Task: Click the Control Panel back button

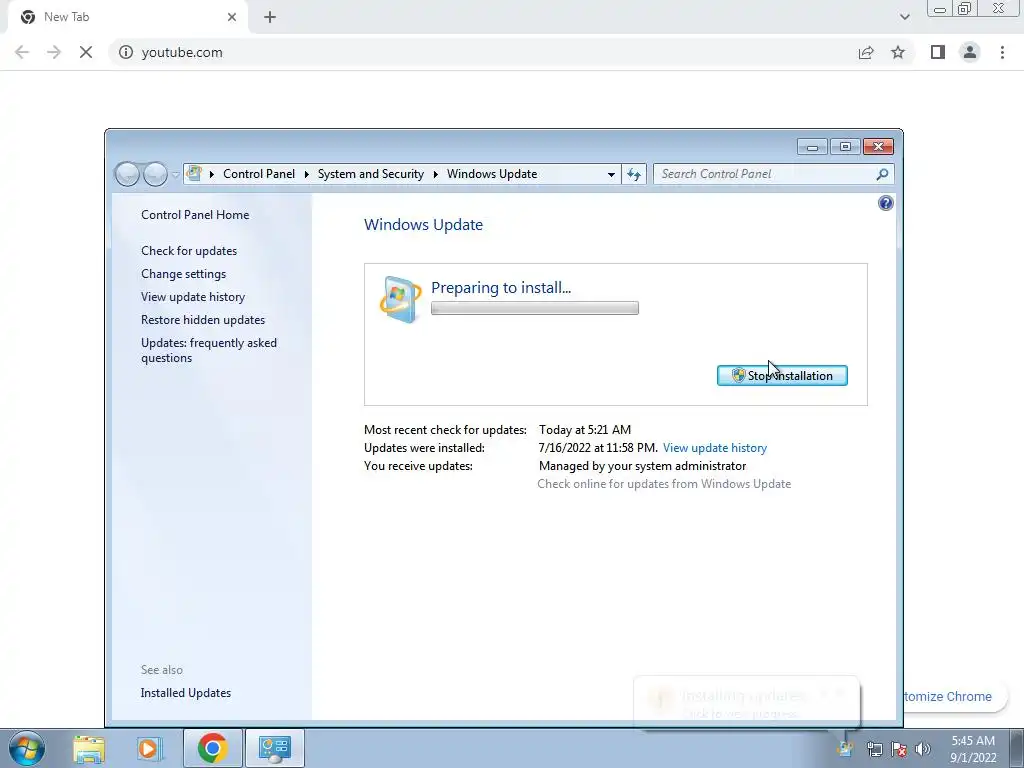Action: coord(127,174)
